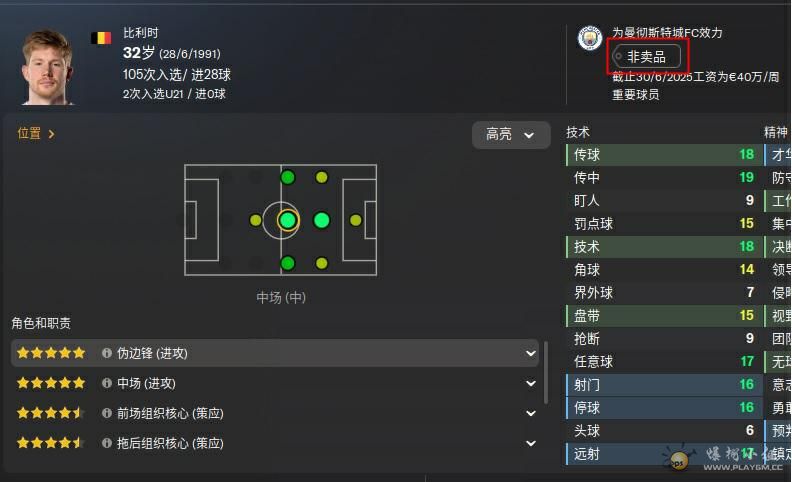Open the 位置 positions link
Image resolution: width=792 pixels, height=482 pixels.
pos(36,133)
